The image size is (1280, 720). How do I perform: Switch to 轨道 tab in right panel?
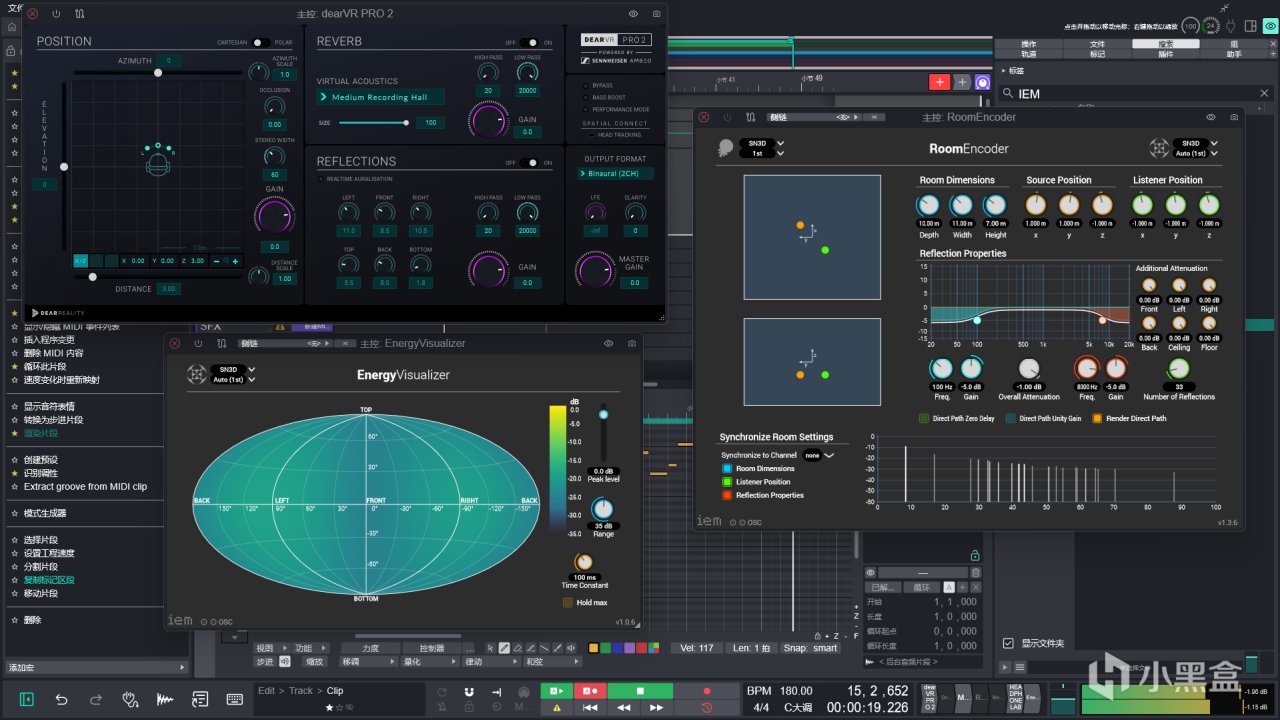1029,54
